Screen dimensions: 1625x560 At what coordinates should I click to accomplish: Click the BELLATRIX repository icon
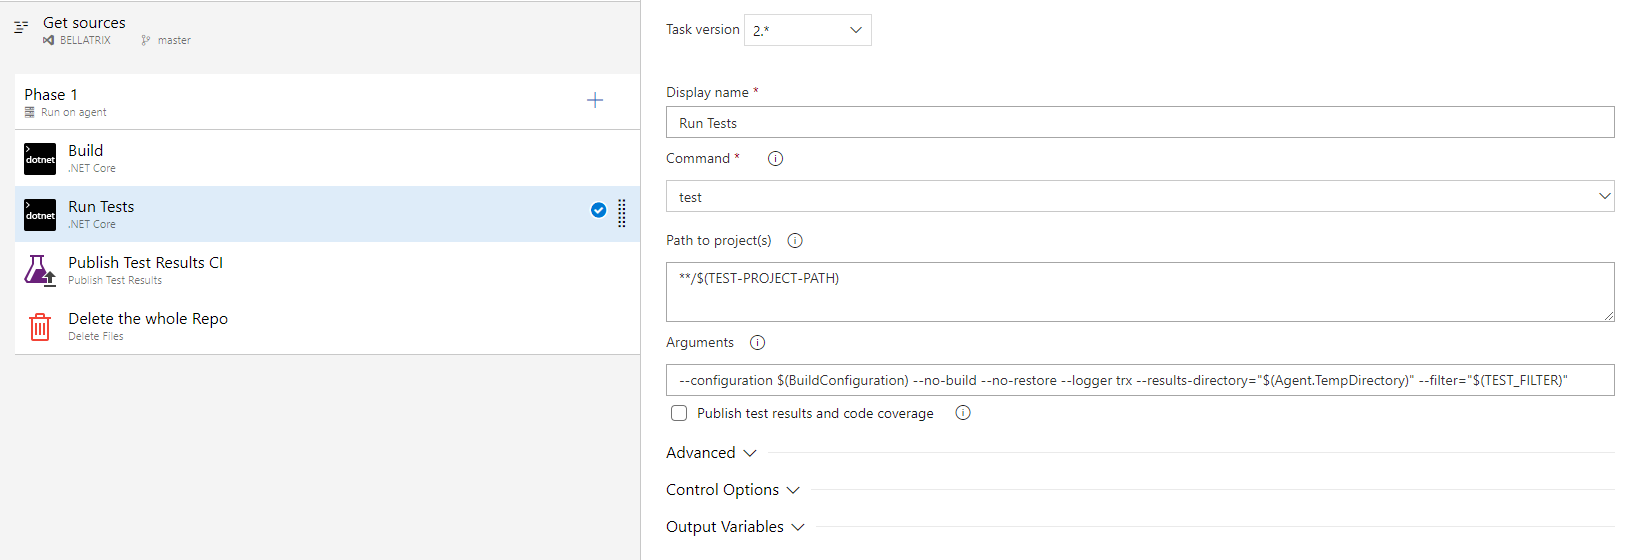tap(48, 40)
